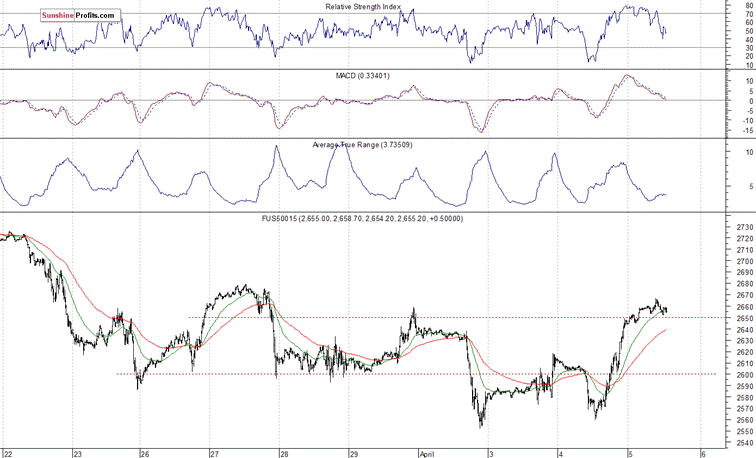
Task: Select the 6 date marker at axis end
Action: (703, 452)
